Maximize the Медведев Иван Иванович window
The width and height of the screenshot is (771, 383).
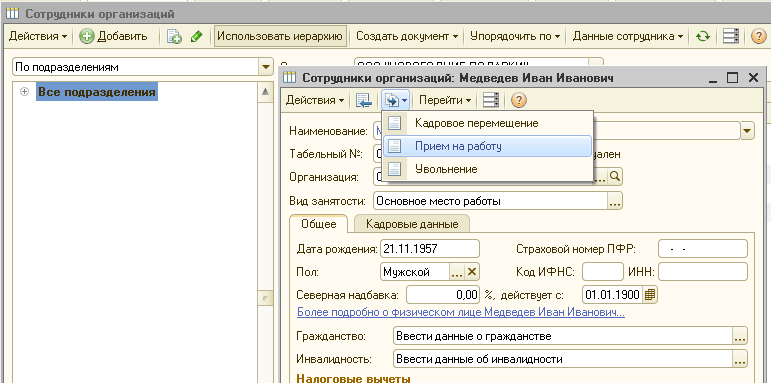coord(733,78)
